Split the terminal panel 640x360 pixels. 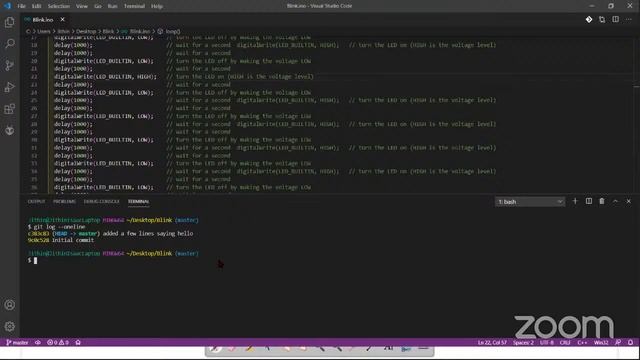(x=589, y=201)
